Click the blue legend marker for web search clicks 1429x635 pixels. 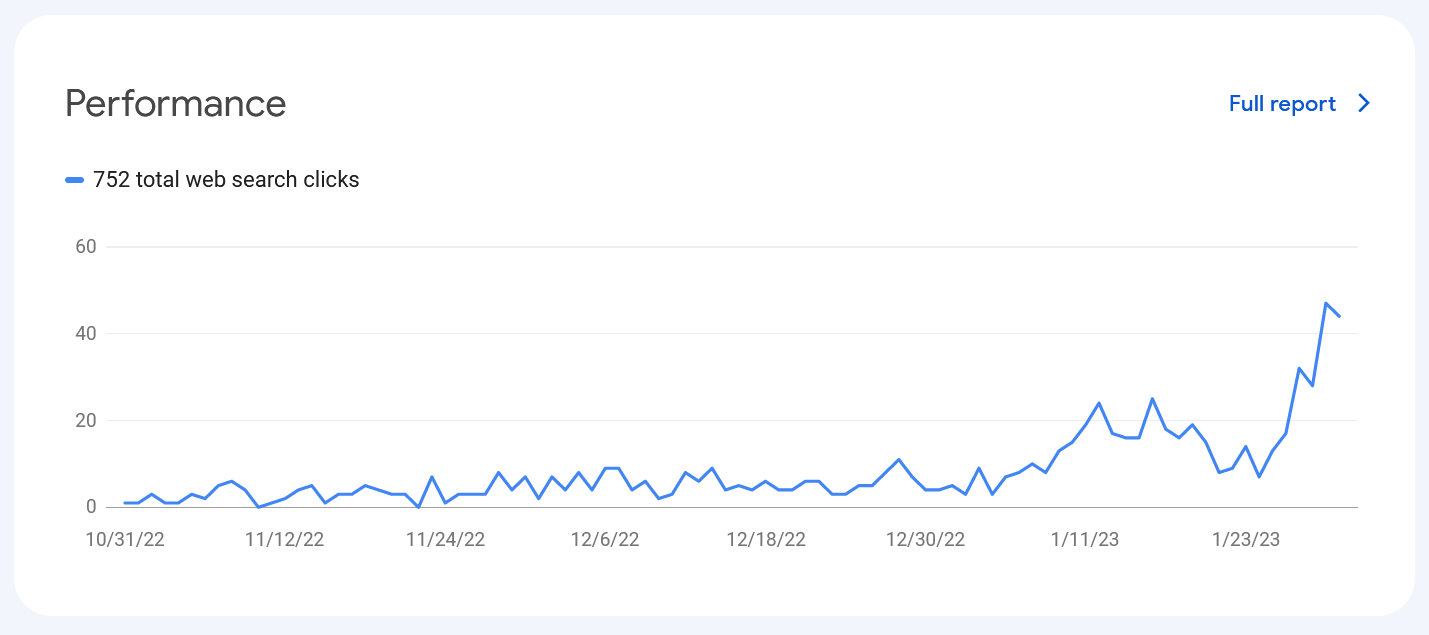[x=74, y=180]
